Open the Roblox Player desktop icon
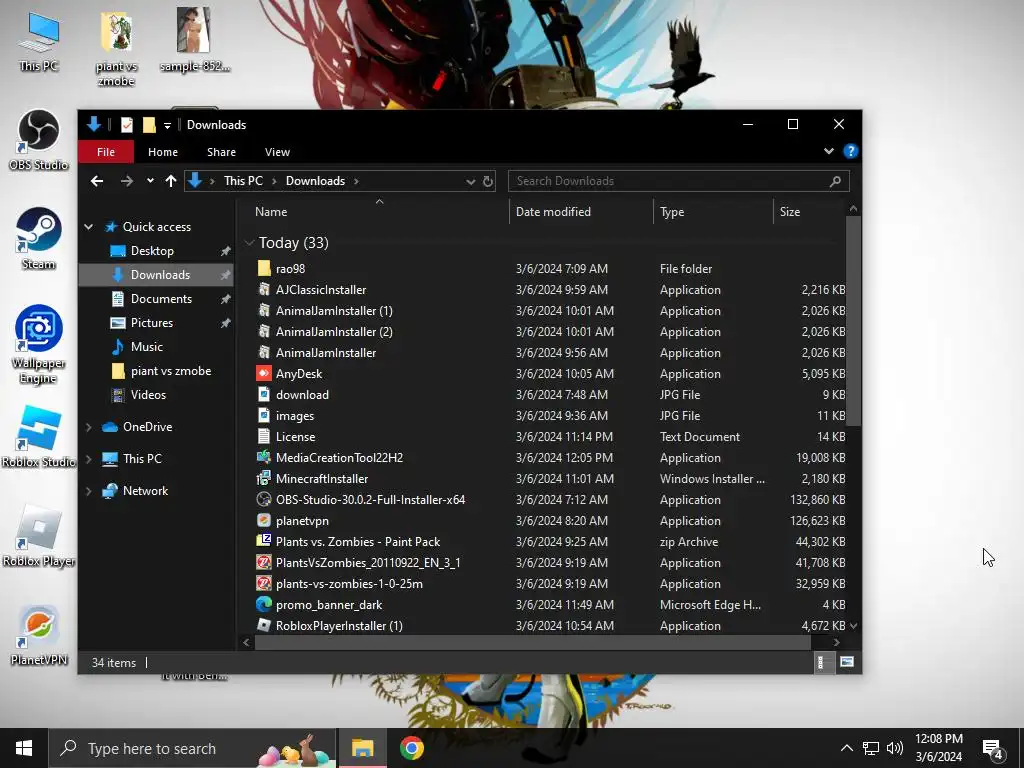Viewport: 1024px width, 768px height. (39, 536)
